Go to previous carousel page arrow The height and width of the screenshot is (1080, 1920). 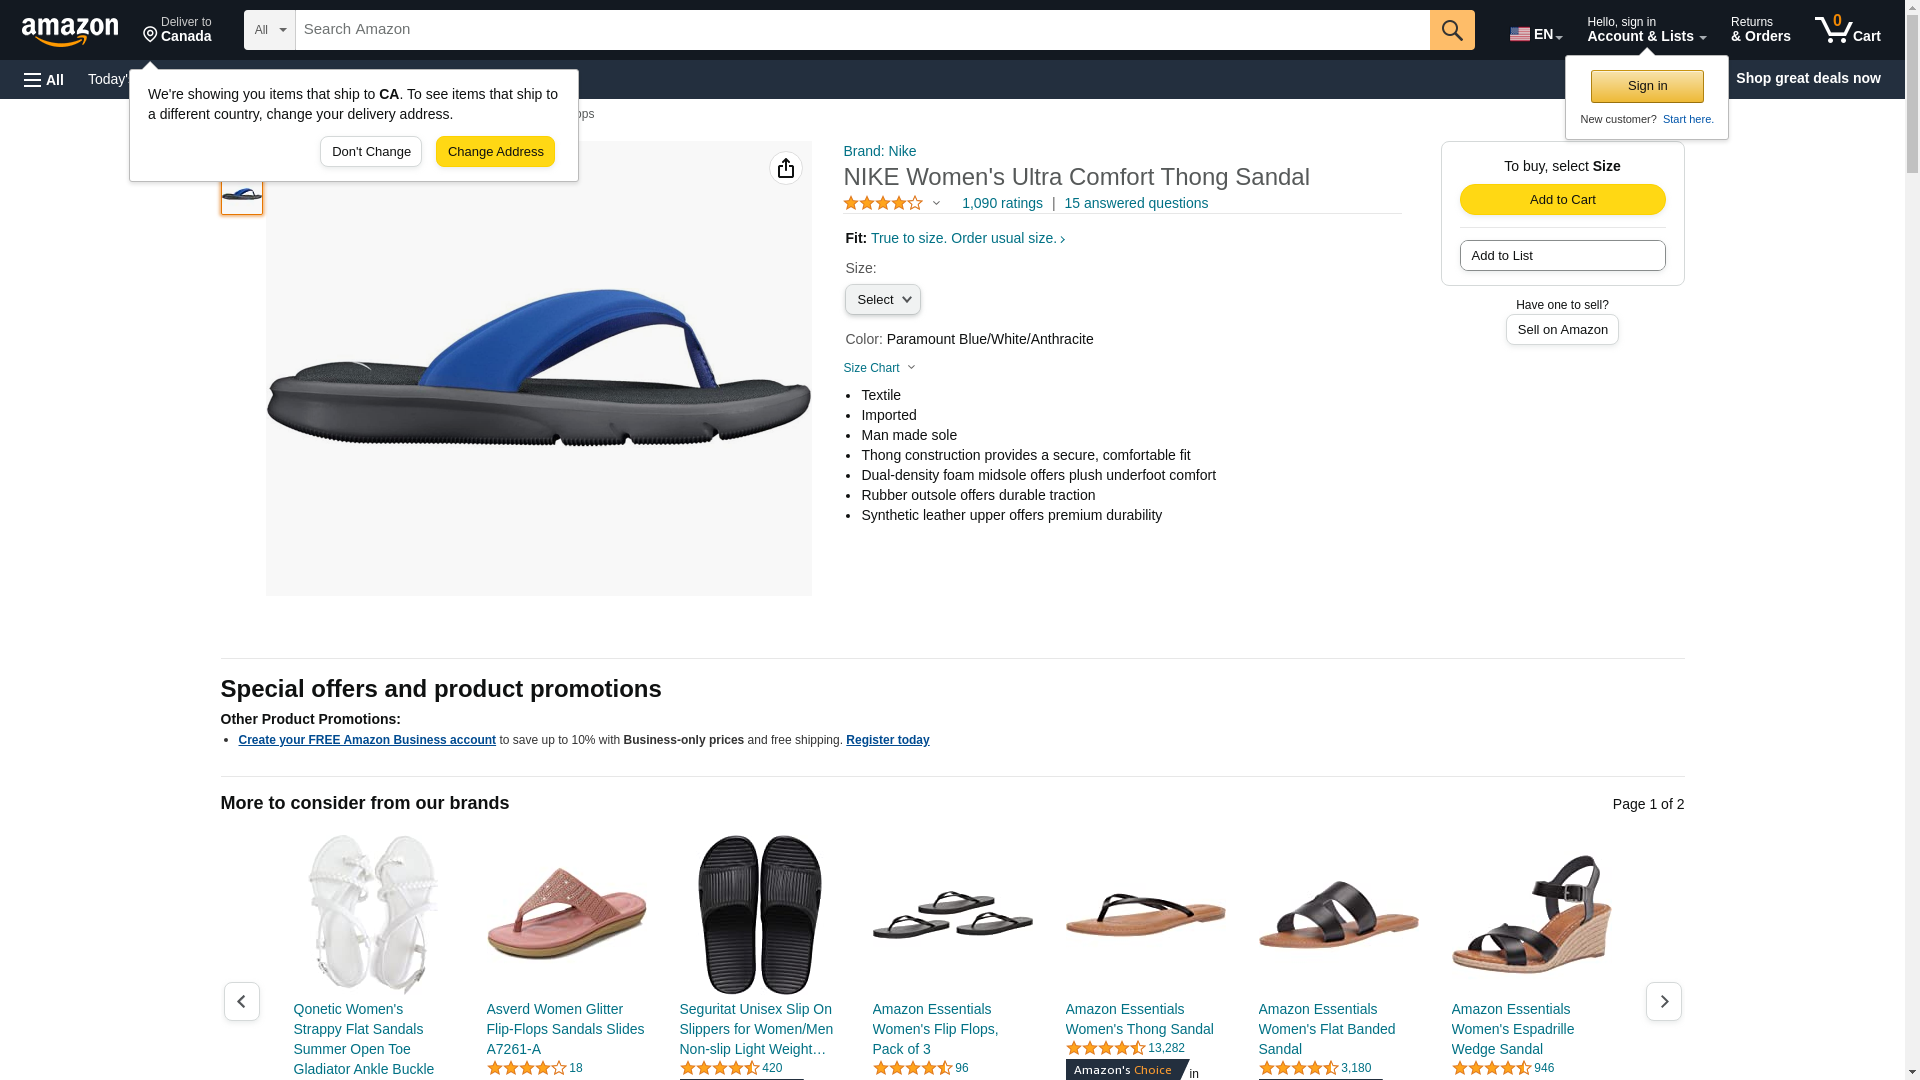click(241, 1001)
